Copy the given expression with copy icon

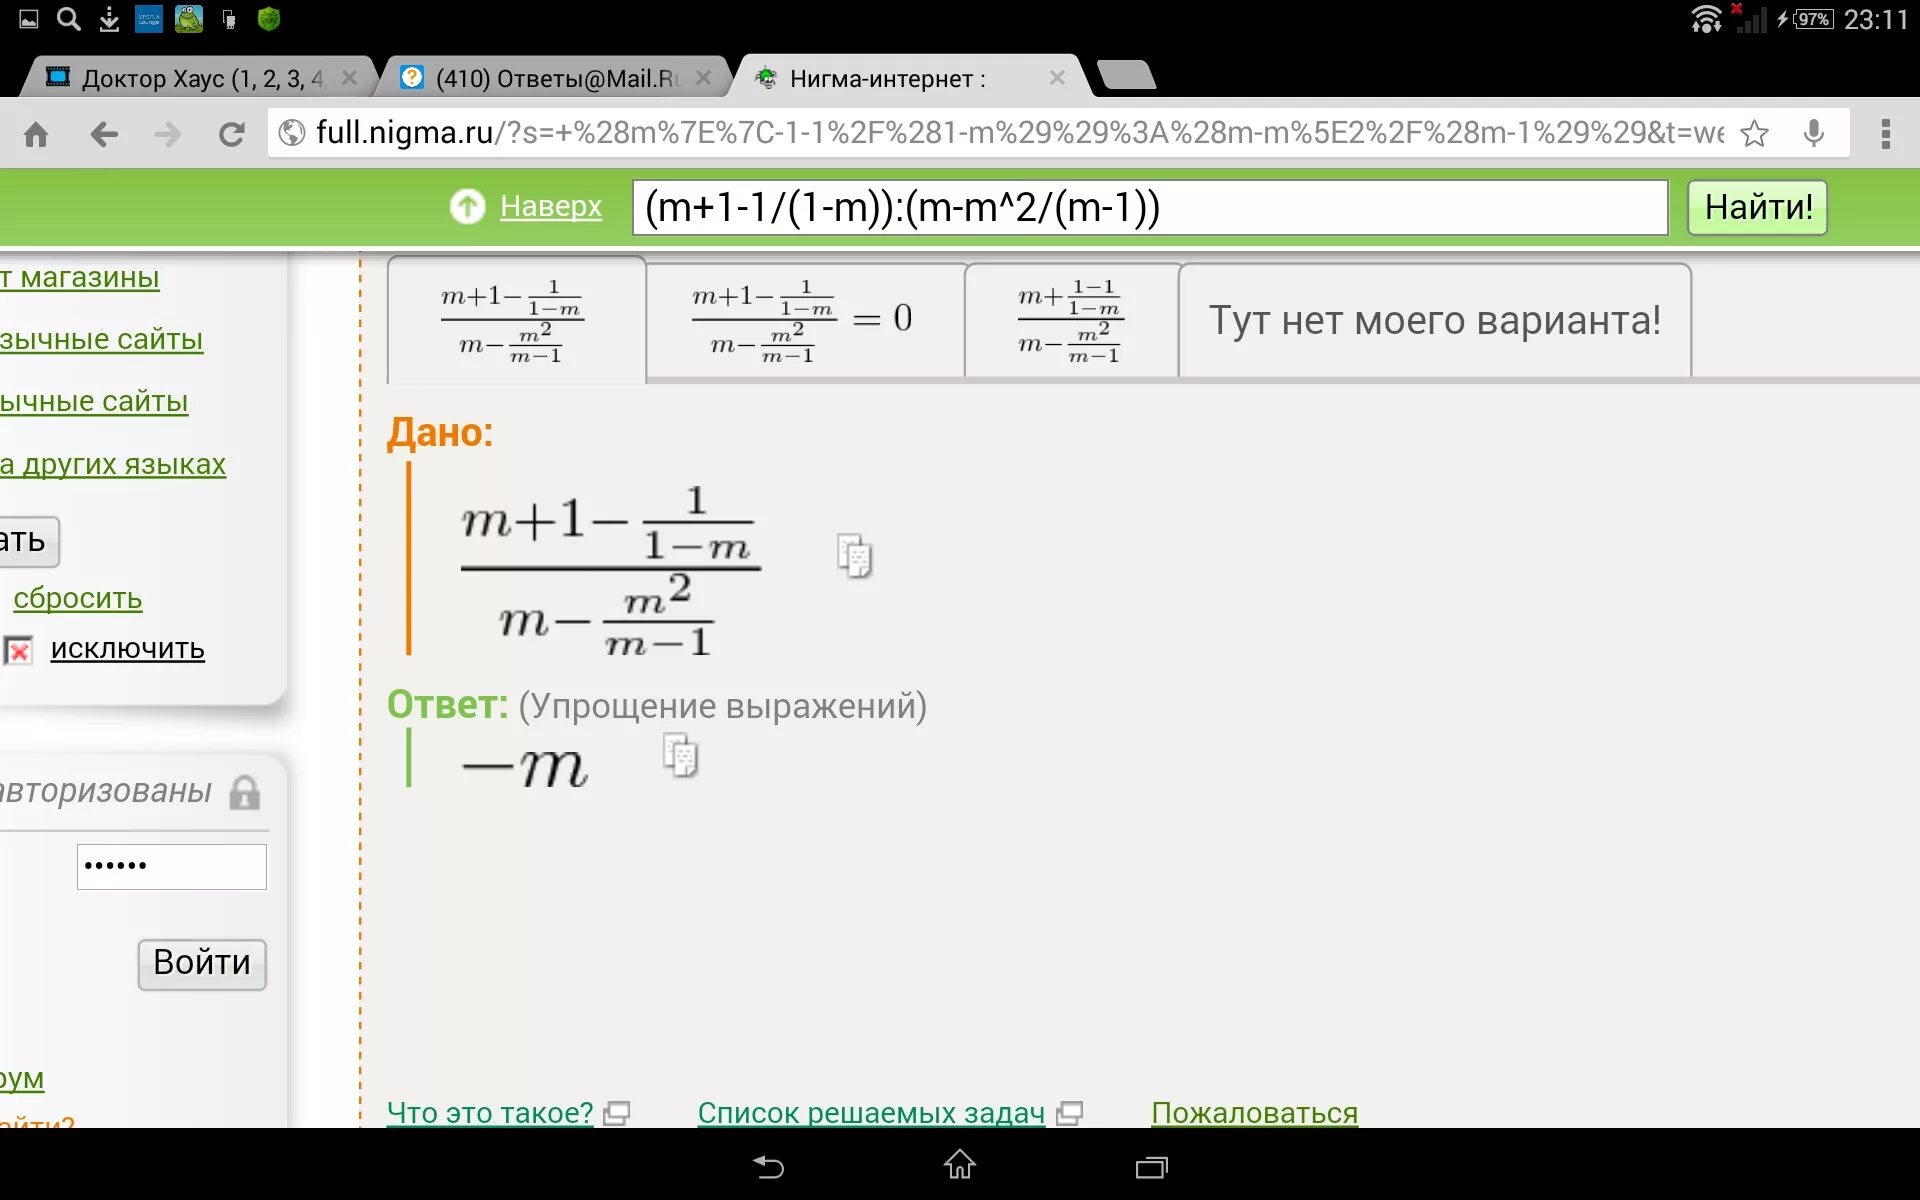tap(854, 556)
